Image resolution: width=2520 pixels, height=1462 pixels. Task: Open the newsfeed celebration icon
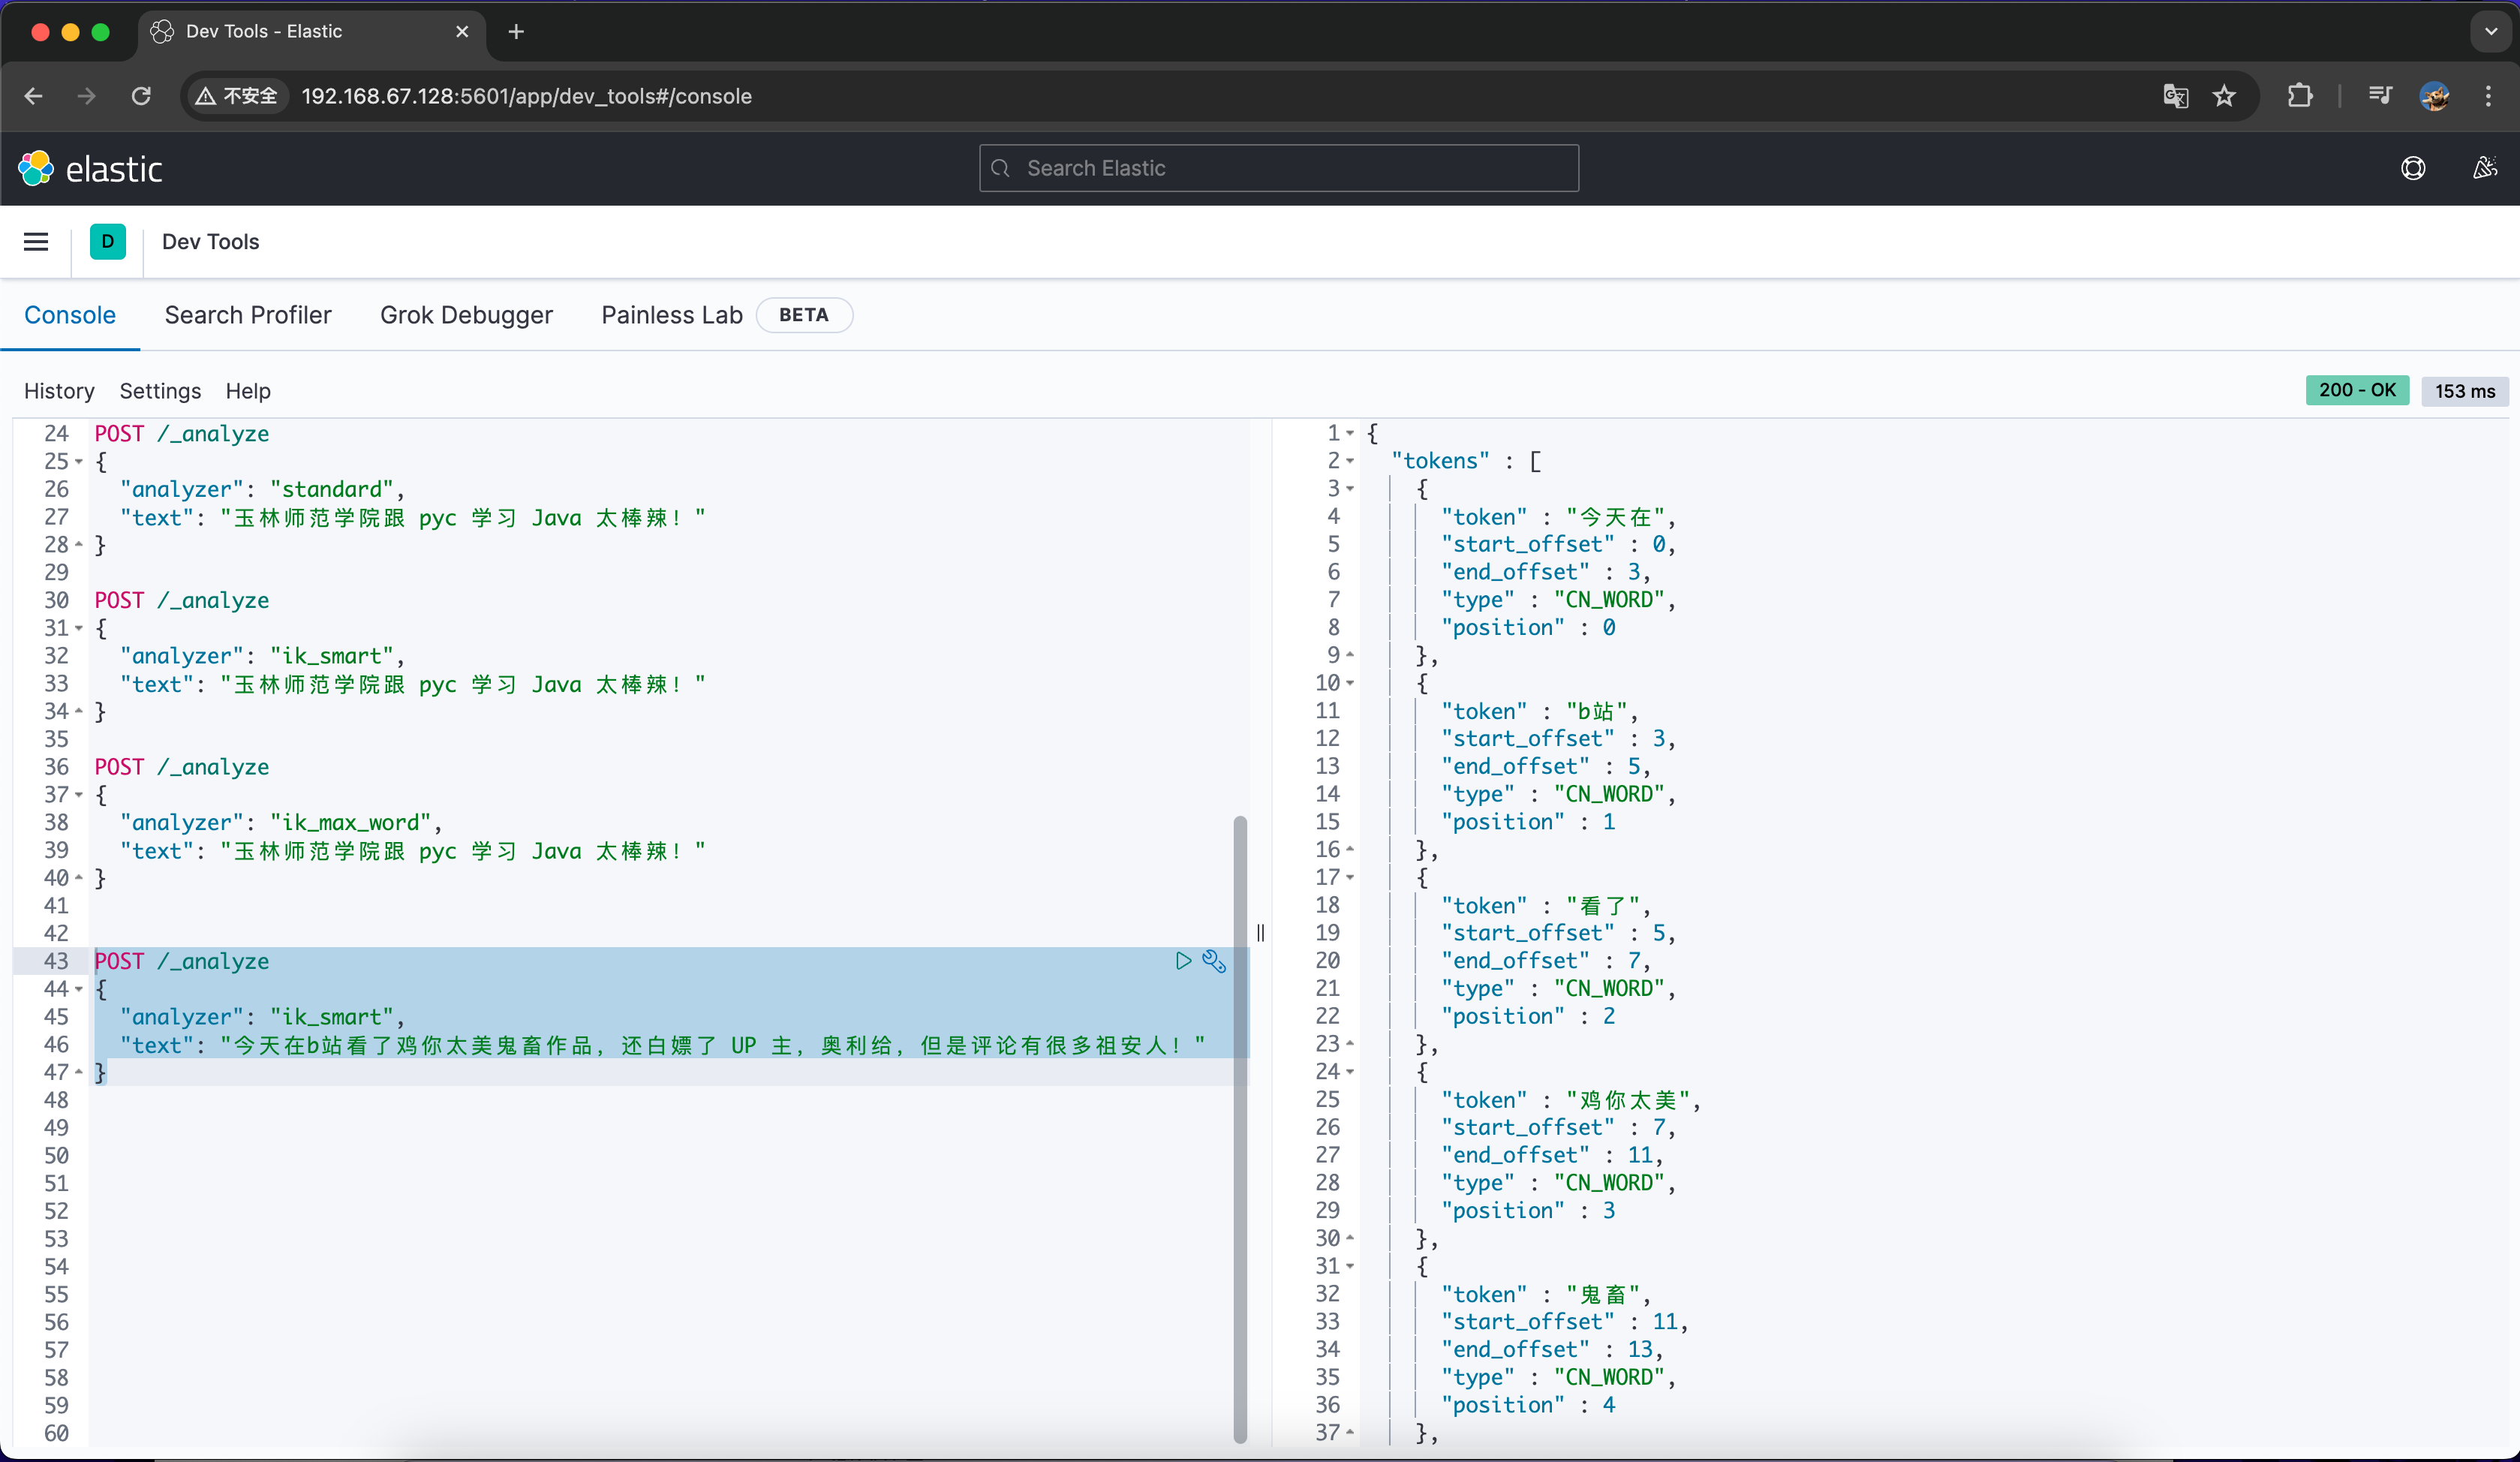[2485, 168]
